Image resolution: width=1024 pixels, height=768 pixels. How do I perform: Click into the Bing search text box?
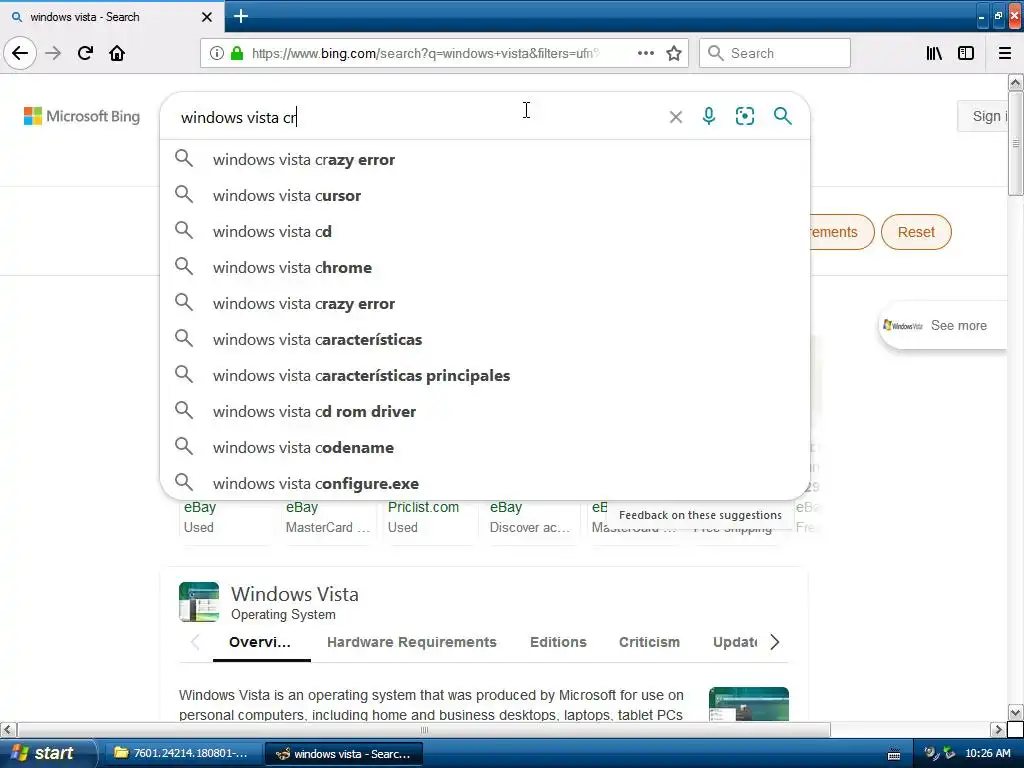tap(418, 117)
